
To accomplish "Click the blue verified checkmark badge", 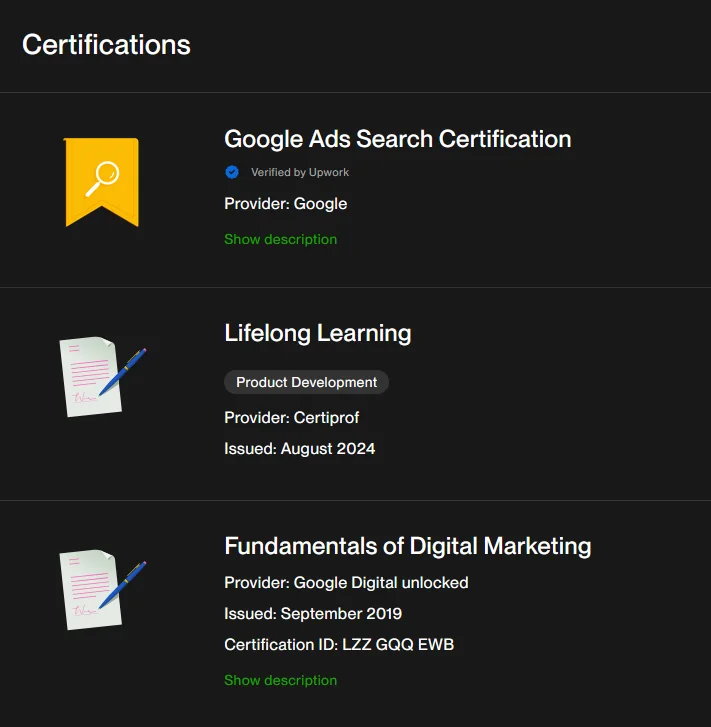I will click(232, 172).
